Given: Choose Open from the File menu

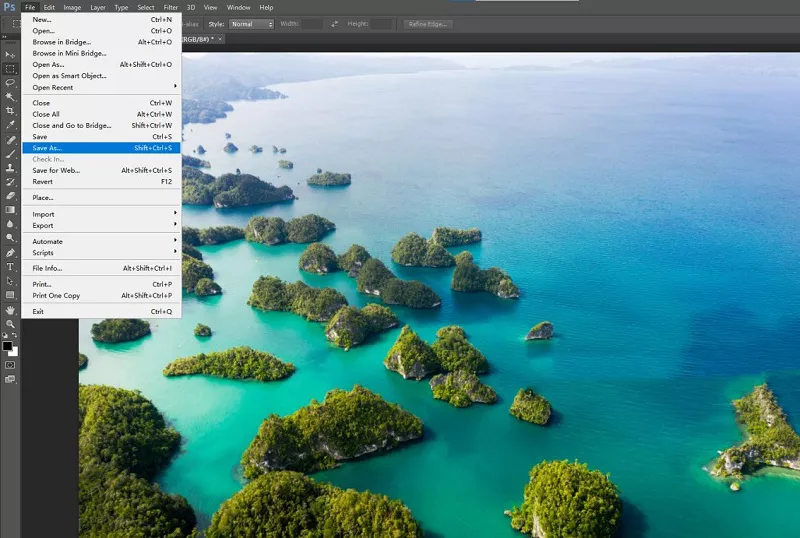Looking at the screenshot, I should [101, 31].
